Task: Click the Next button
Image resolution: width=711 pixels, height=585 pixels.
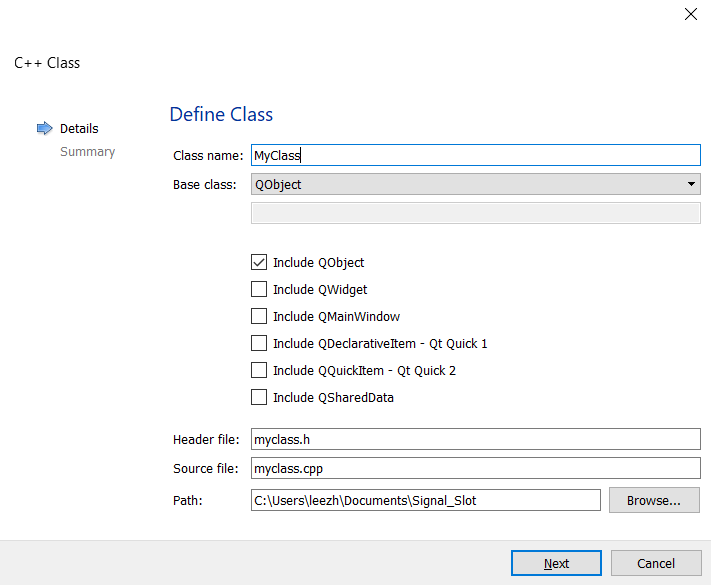Action: [556, 563]
